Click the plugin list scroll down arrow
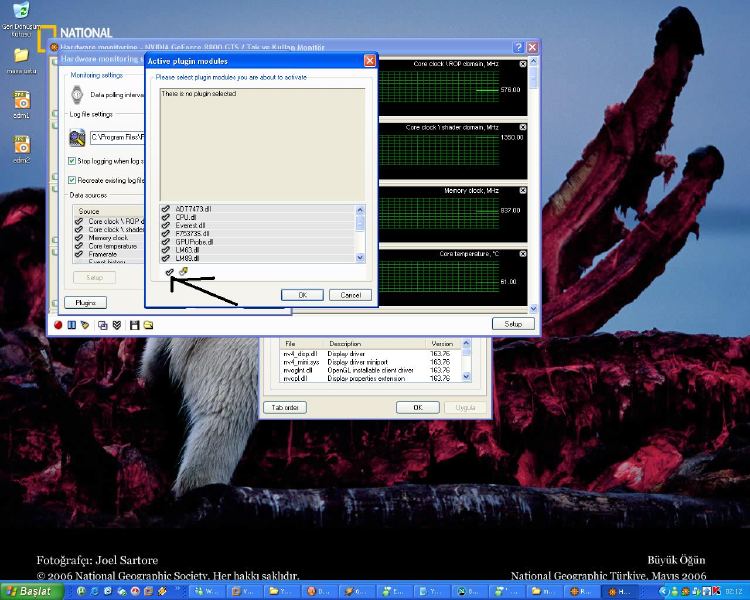 click(x=360, y=258)
